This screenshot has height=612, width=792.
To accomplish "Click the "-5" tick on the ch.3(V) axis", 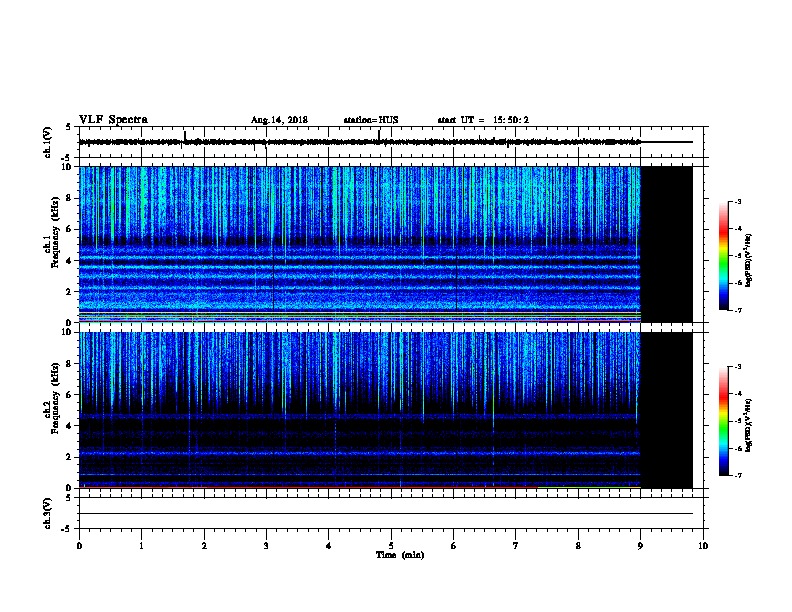I will pos(68,529).
